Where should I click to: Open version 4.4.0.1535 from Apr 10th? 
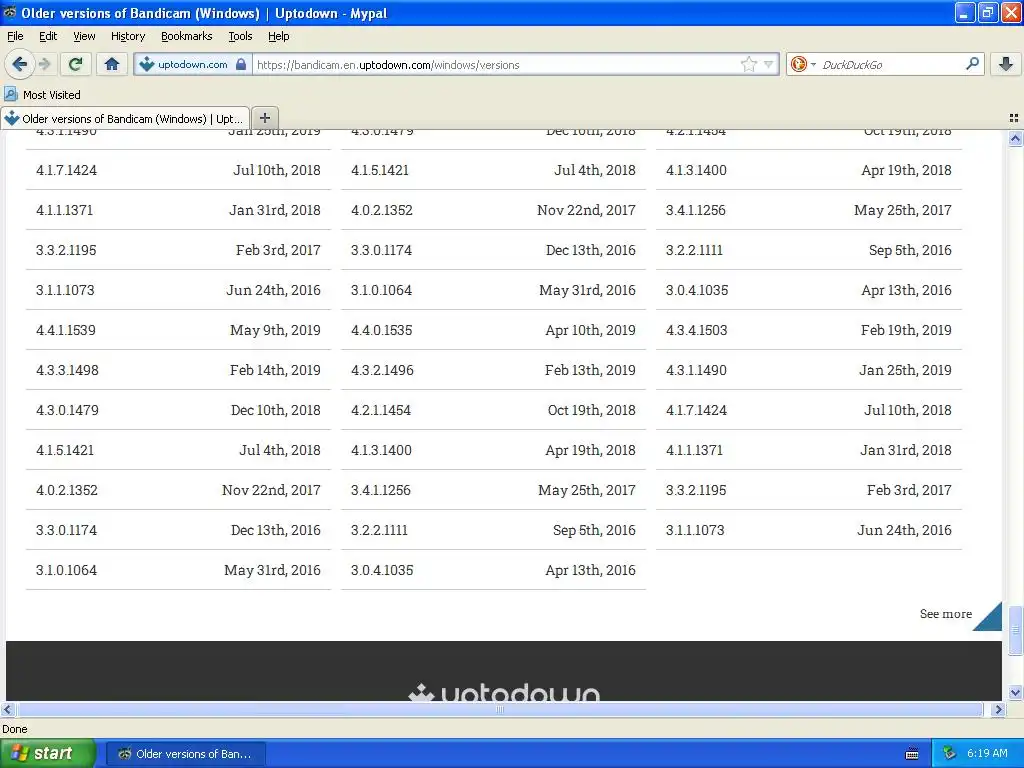(x=493, y=330)
